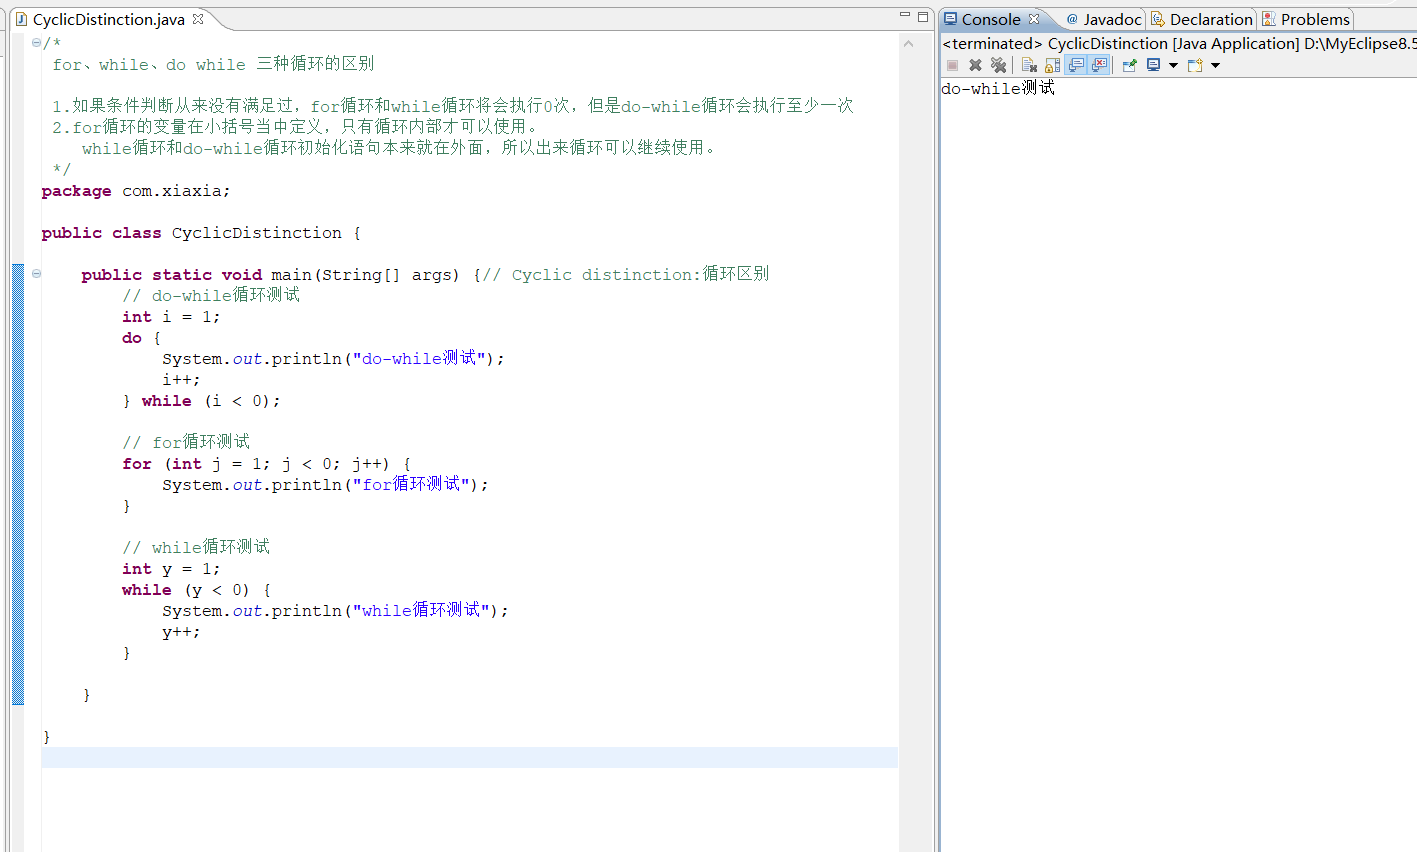This screenshot has width=1417, height=852.
Task: Maximize the editor area
Action: click(923, 16)
